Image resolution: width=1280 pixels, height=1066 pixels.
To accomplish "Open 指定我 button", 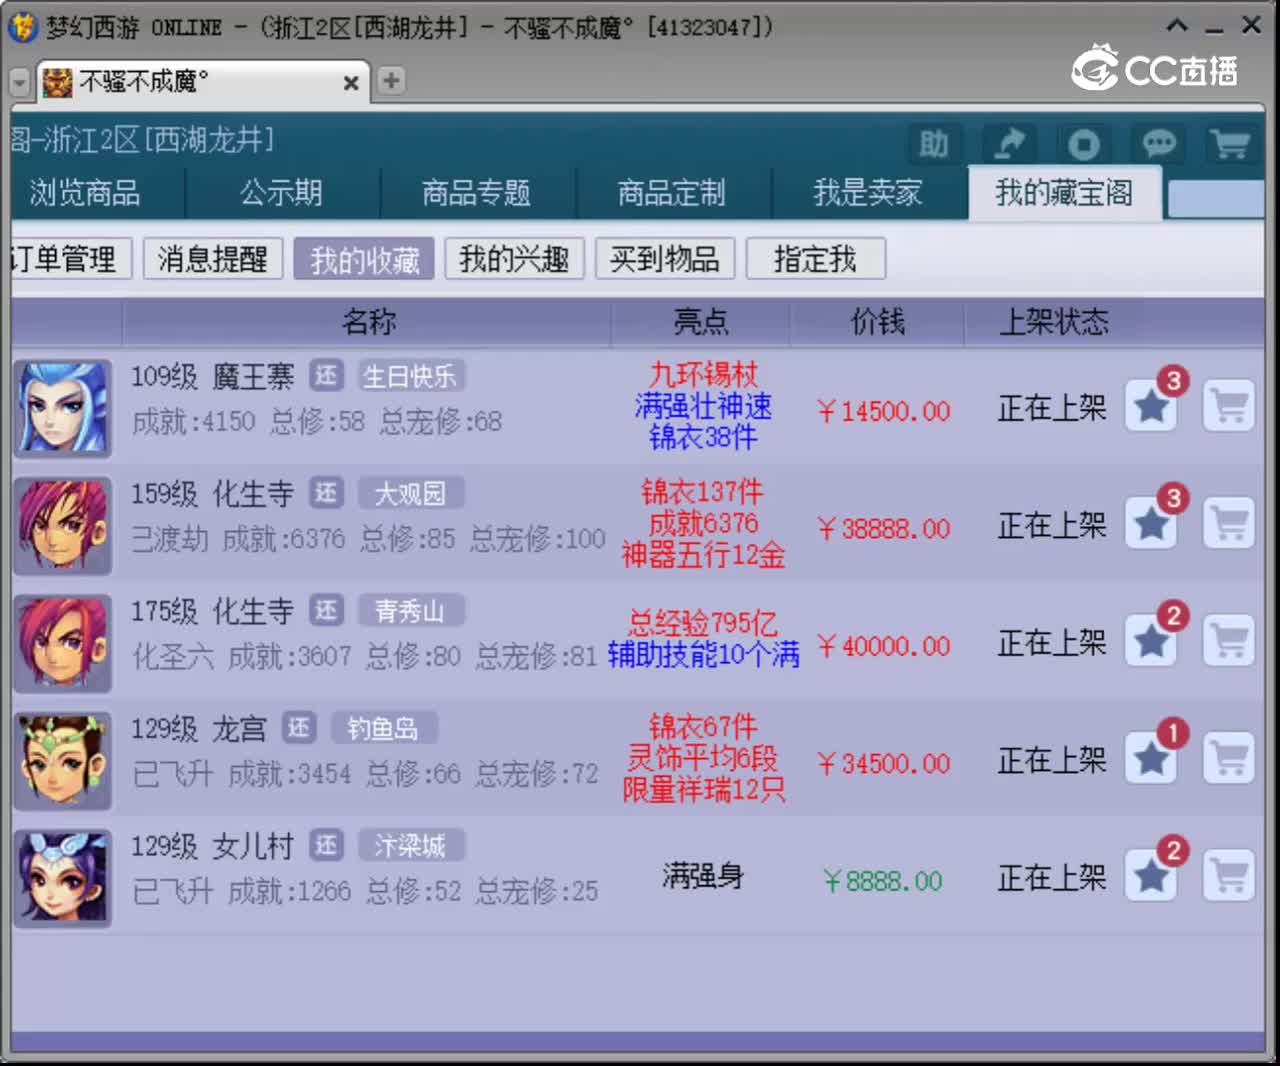I will (x=815, y=259).
